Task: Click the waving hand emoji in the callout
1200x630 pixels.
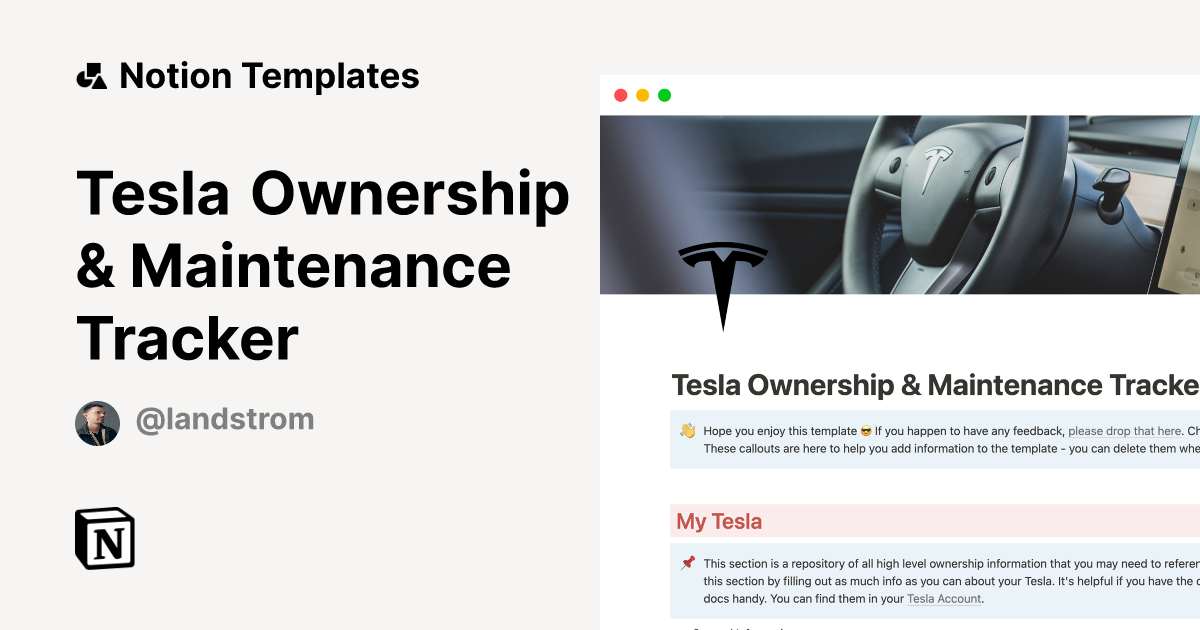Action: click(687, 430)
